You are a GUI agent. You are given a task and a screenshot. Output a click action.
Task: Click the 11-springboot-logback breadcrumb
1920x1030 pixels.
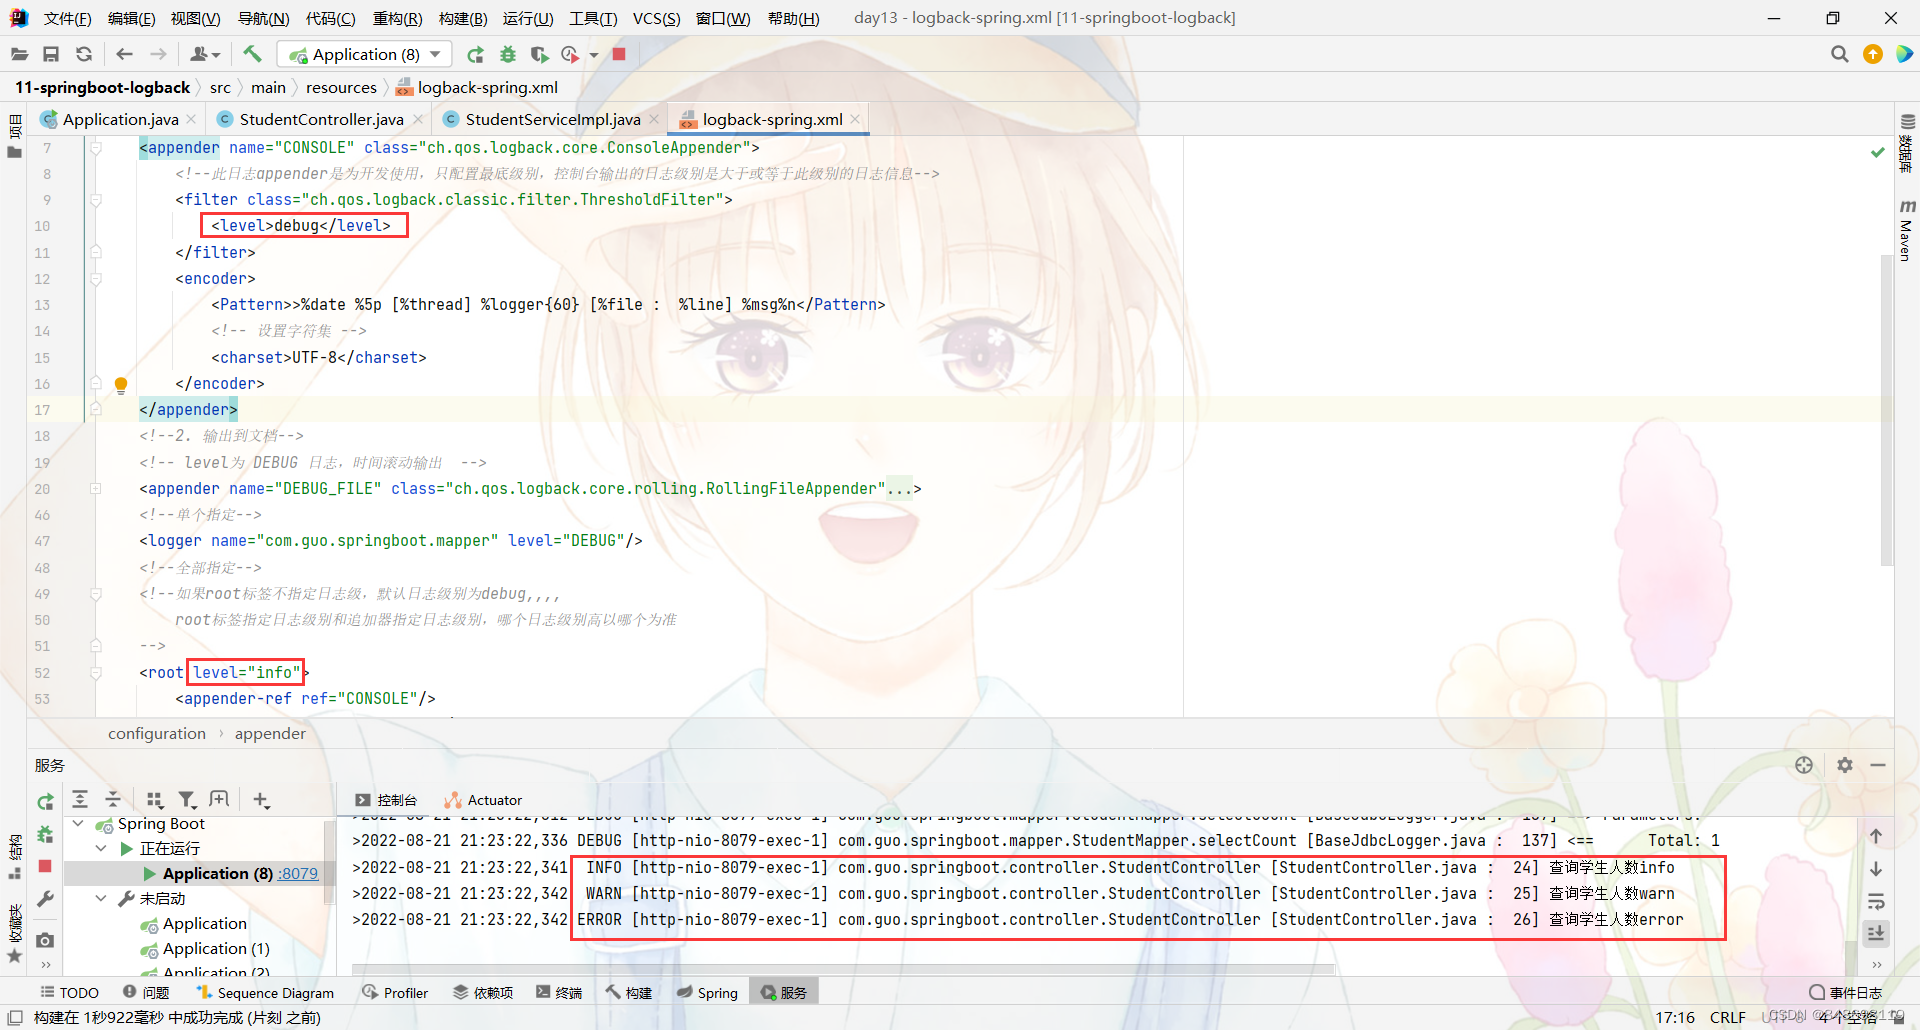(x=102, y=87)
